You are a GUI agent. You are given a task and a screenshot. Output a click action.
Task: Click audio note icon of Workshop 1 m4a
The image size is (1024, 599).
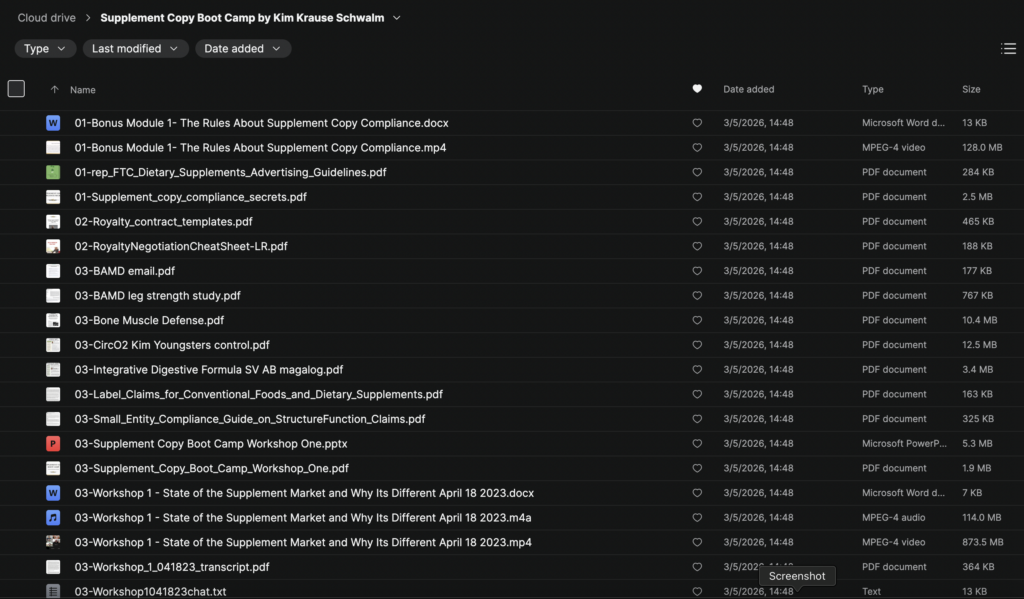(x=53, y=517)
